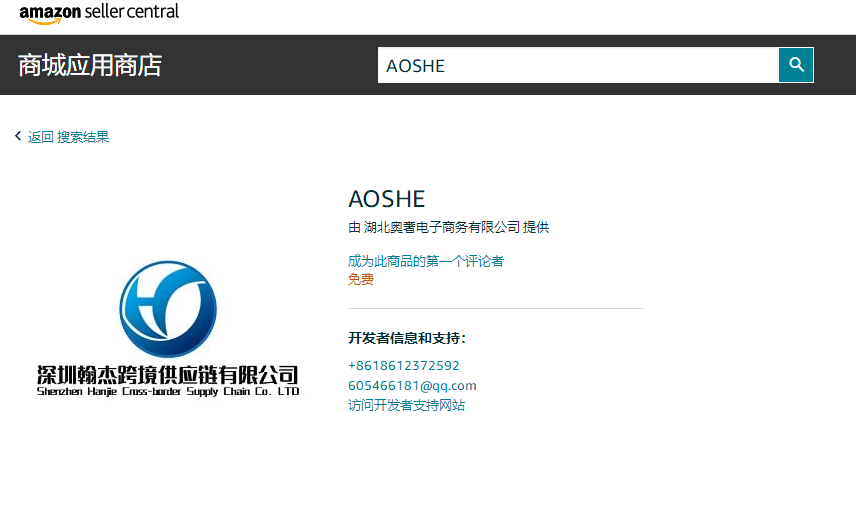Click the Shenzhen Hanjie company logo image
Screen dimensions: 856x505
click(168, 328)
